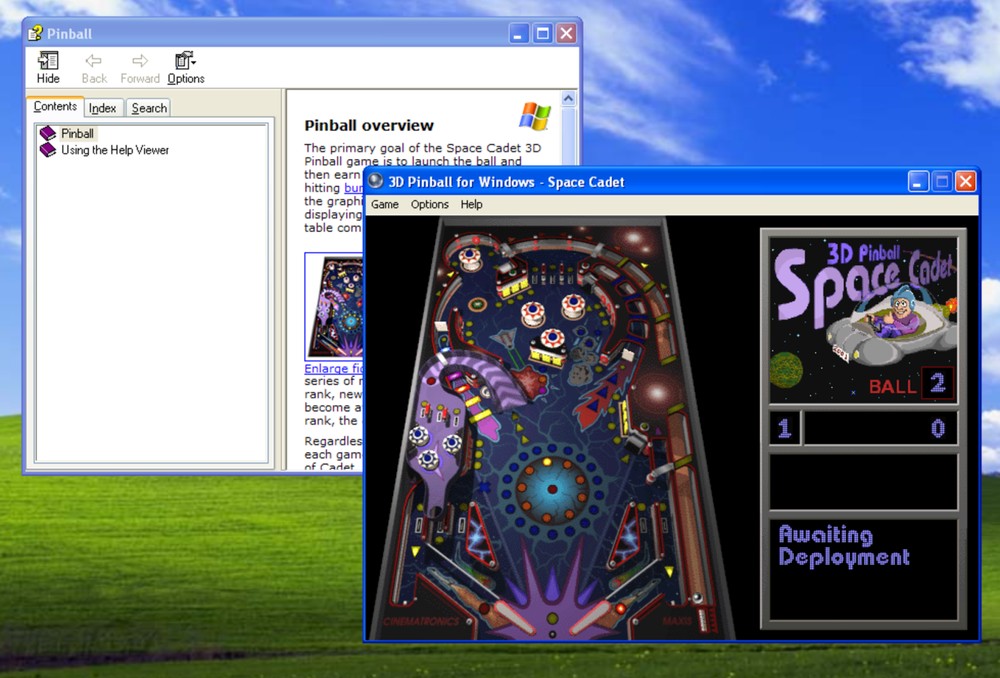Open the Options menu in Space Cadet

pyautogui.click(x=429, y=204)
